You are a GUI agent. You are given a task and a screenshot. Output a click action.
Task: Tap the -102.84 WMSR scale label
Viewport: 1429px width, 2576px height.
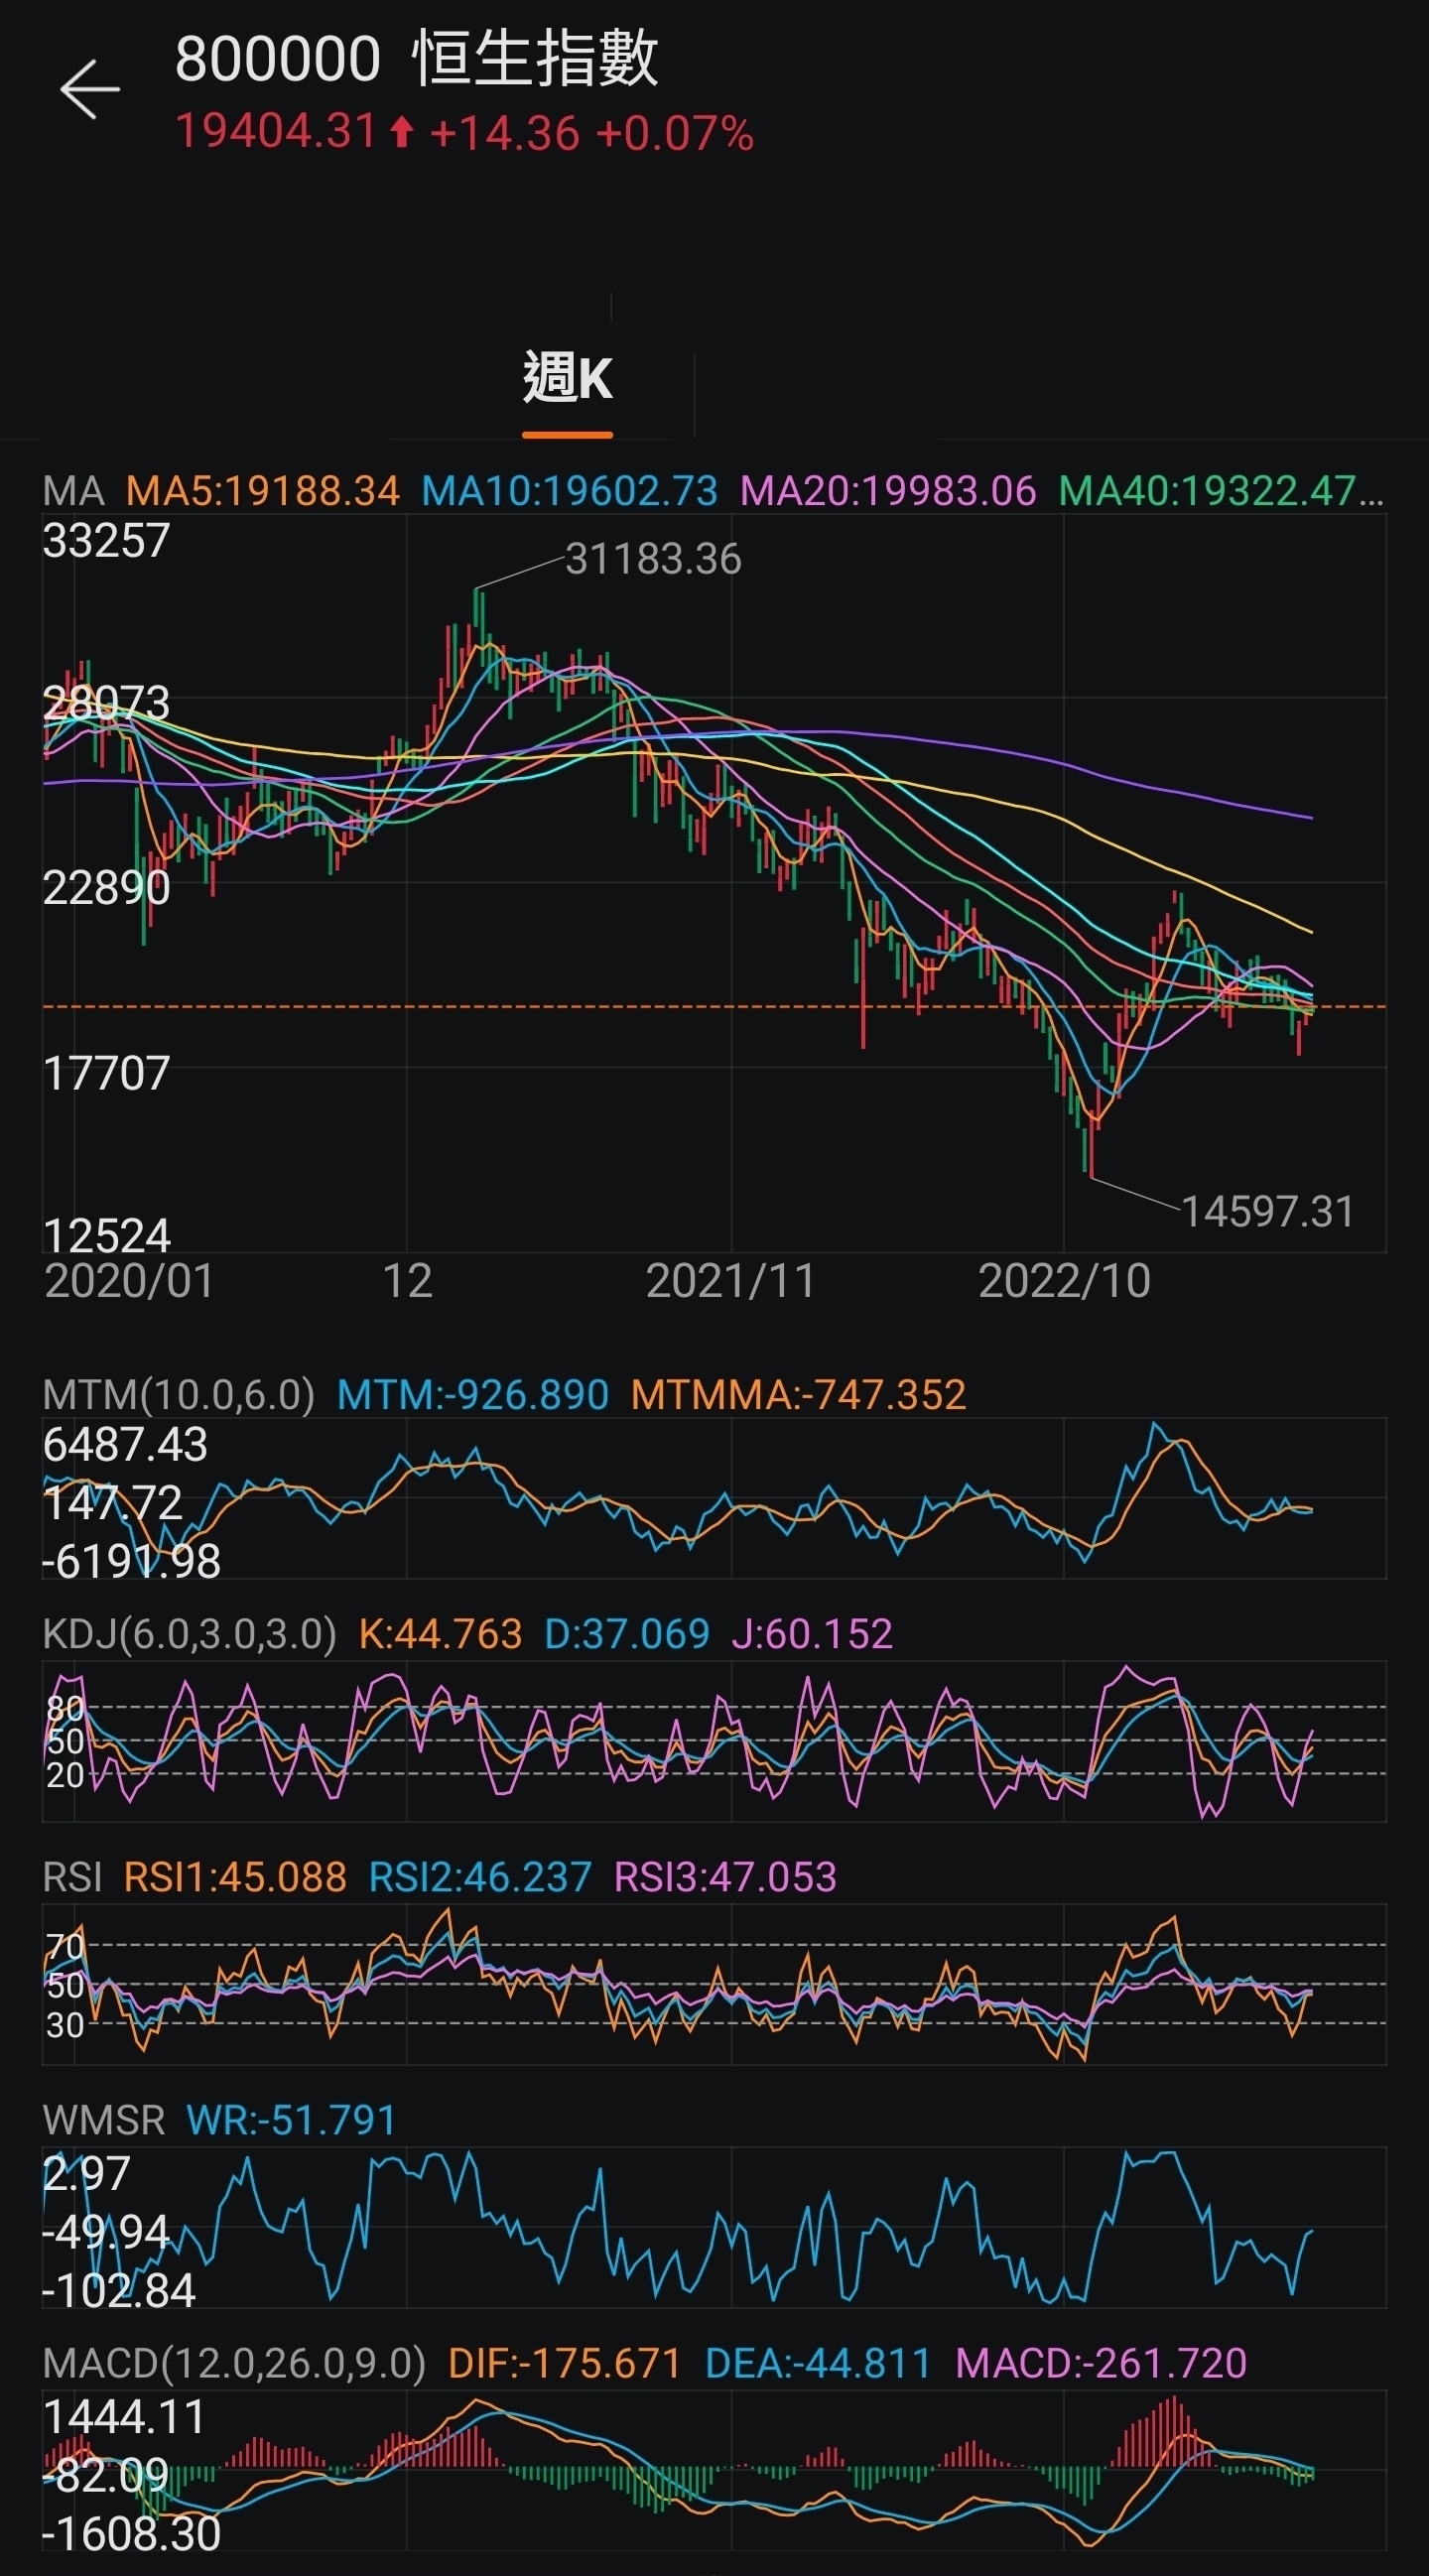click(120, 2291)
